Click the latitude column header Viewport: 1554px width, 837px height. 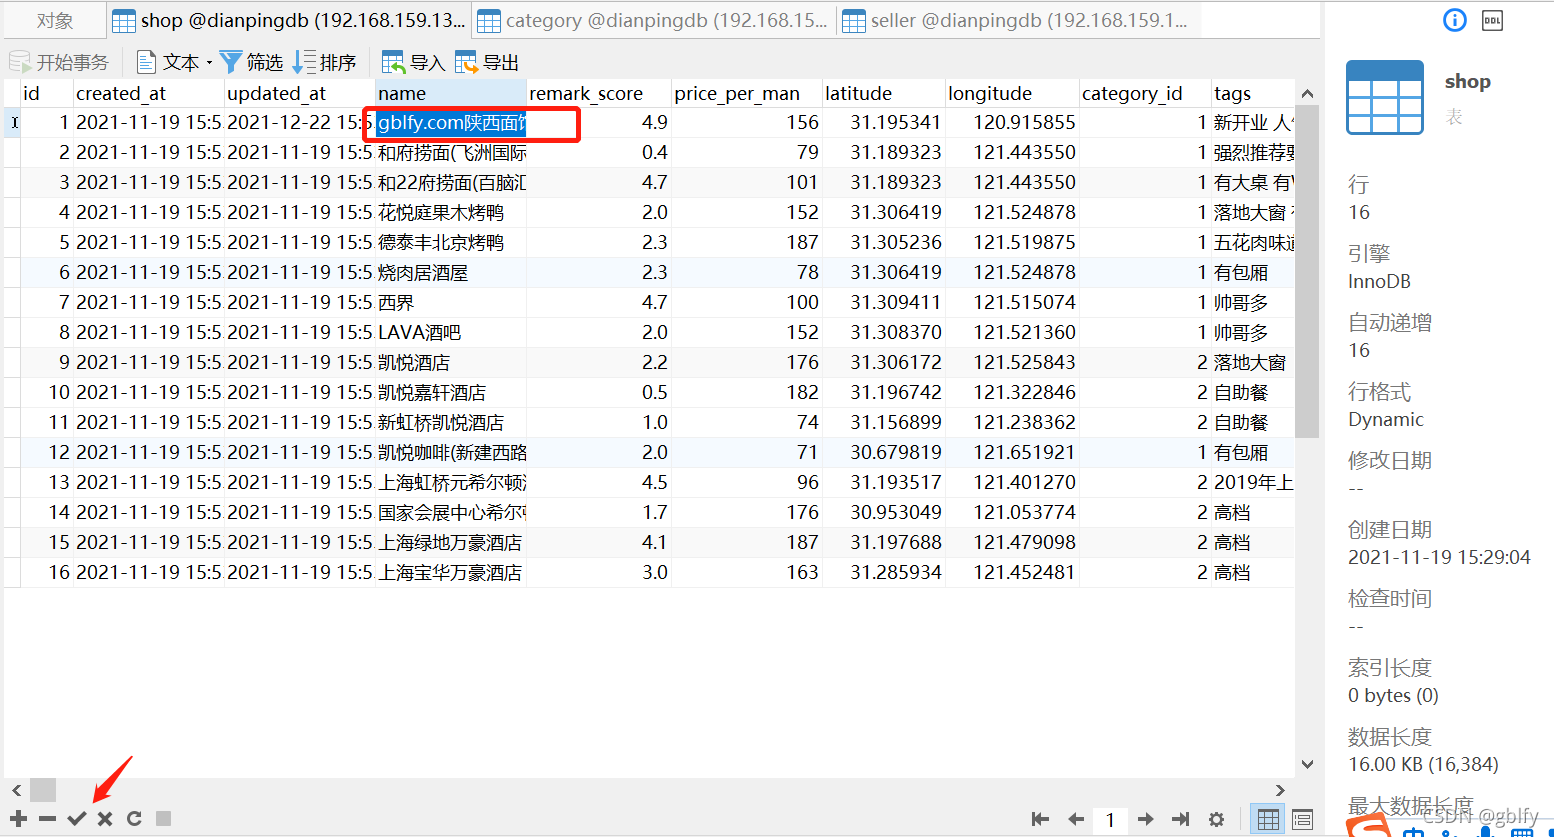click(x=884, y=93)
